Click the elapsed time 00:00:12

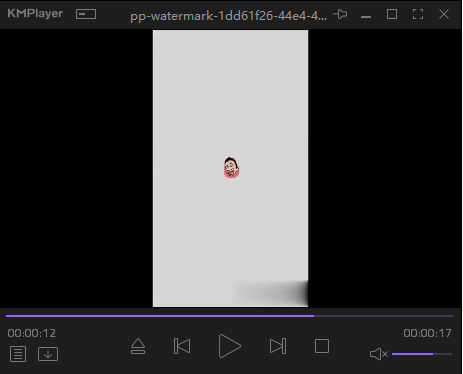point(32,333)
